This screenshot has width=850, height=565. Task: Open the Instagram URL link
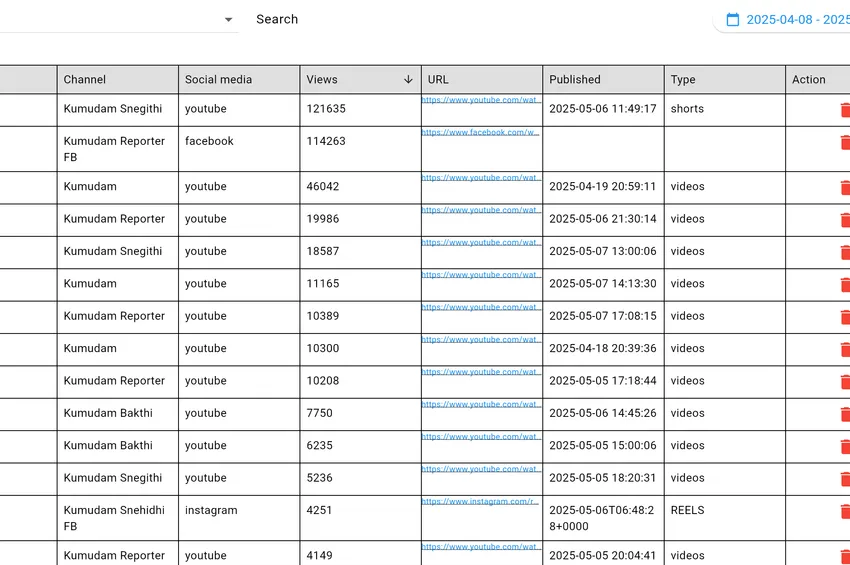point(480,502)
